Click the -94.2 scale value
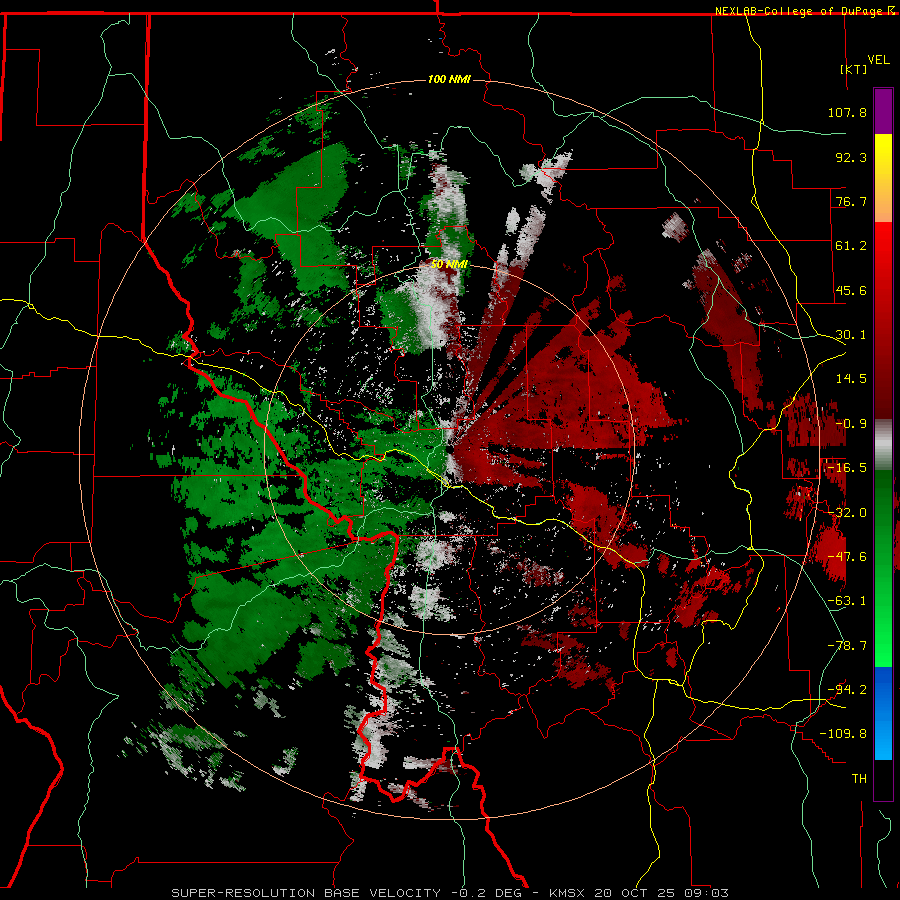900x900 pixels. tap(847, 690)
